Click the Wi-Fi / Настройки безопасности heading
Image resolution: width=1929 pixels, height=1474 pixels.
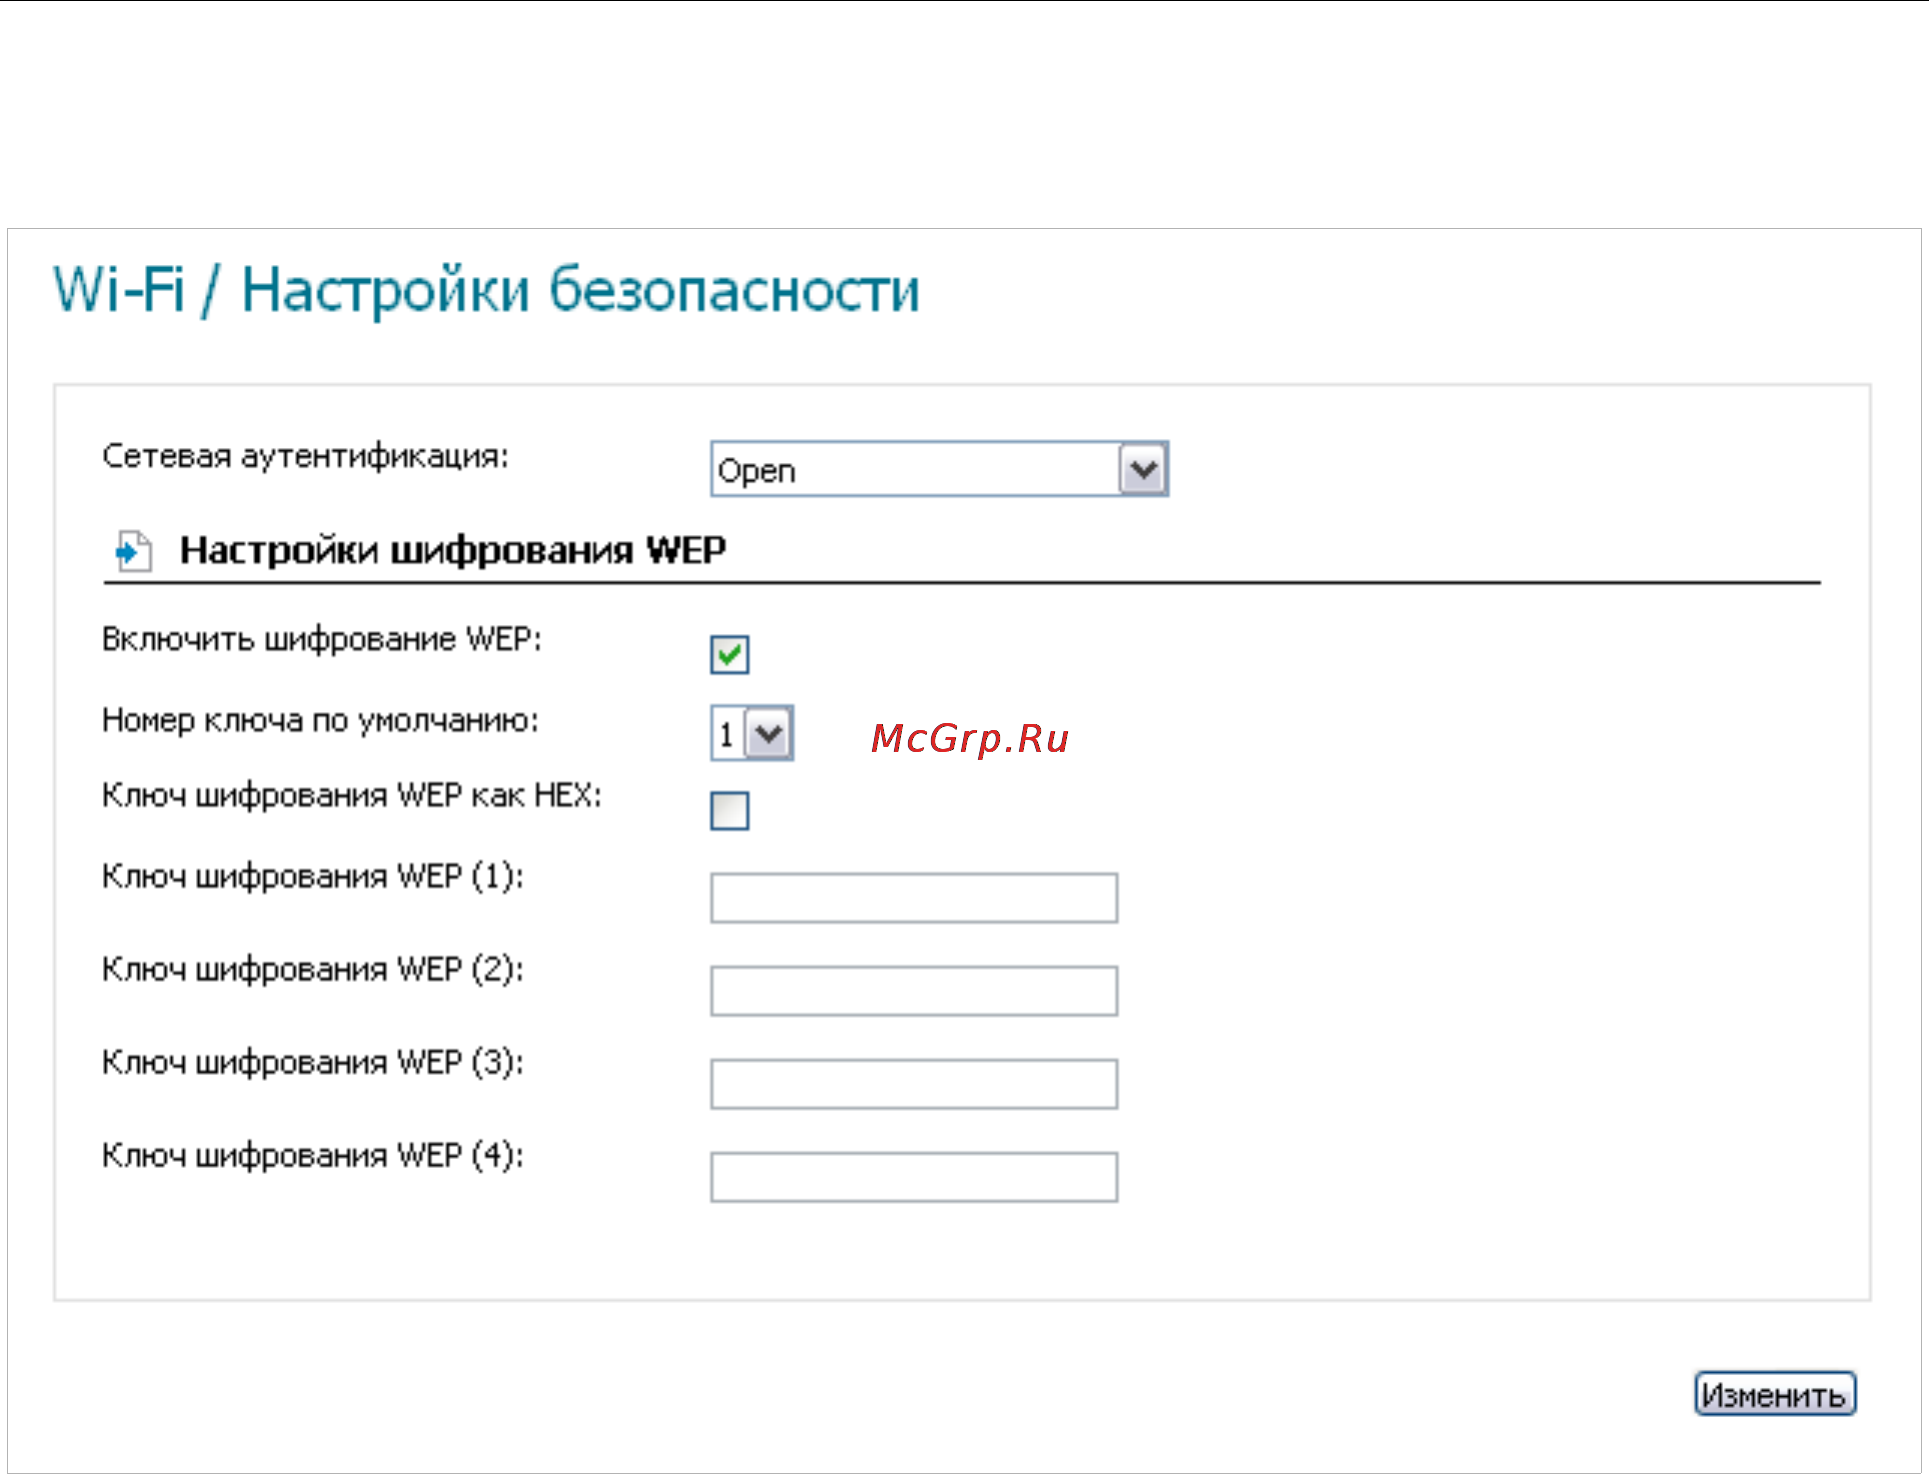[x=486, y=290]
